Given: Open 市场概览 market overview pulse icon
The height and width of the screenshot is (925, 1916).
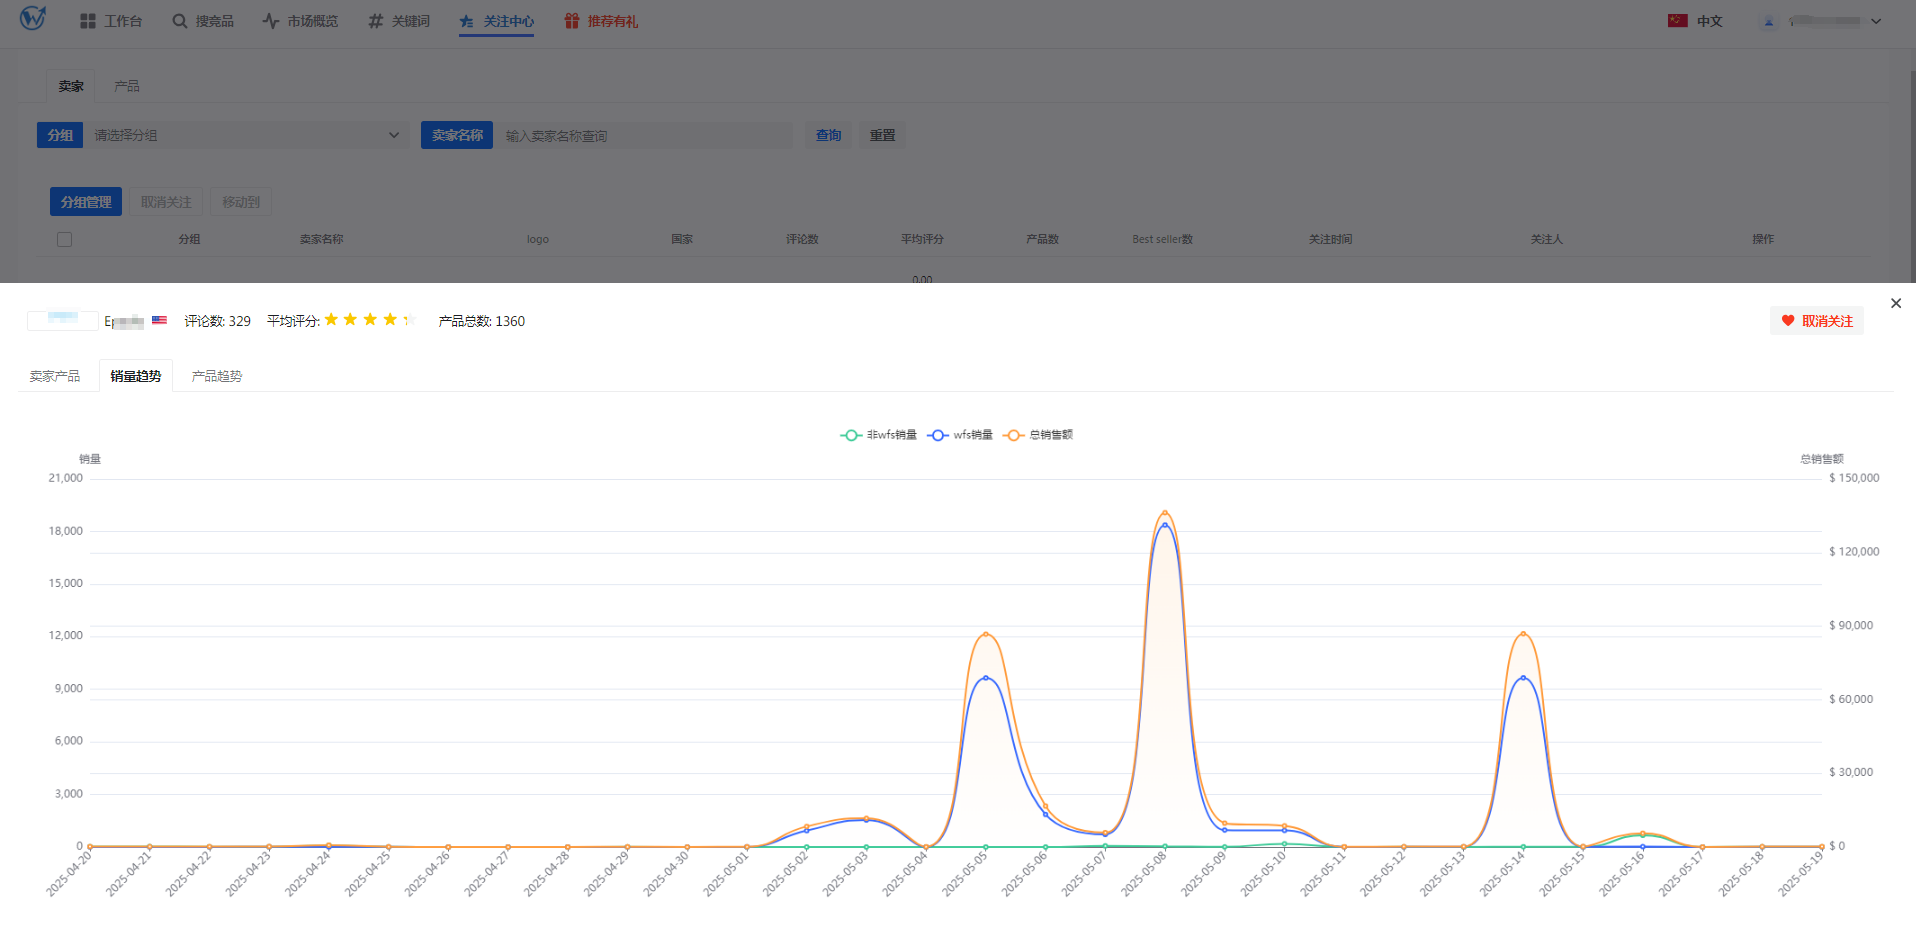Looking at the screenshot, I should point(271,21).
